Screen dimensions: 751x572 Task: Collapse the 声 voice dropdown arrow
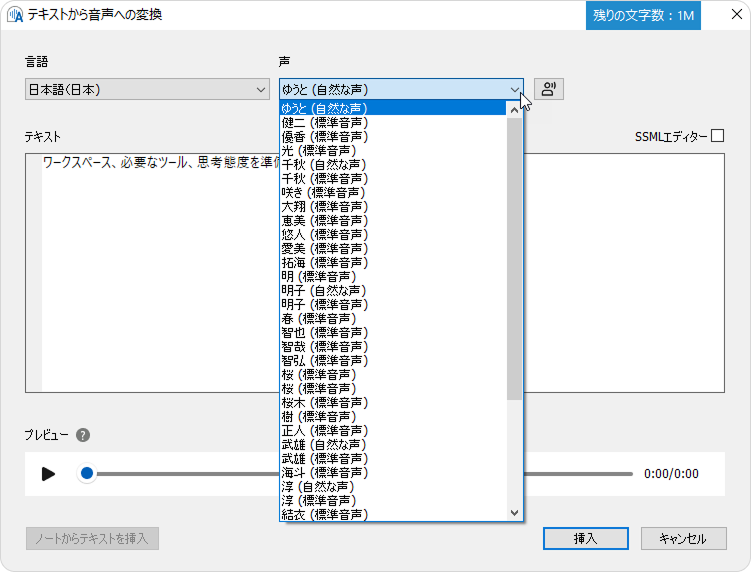click(515, 90)
